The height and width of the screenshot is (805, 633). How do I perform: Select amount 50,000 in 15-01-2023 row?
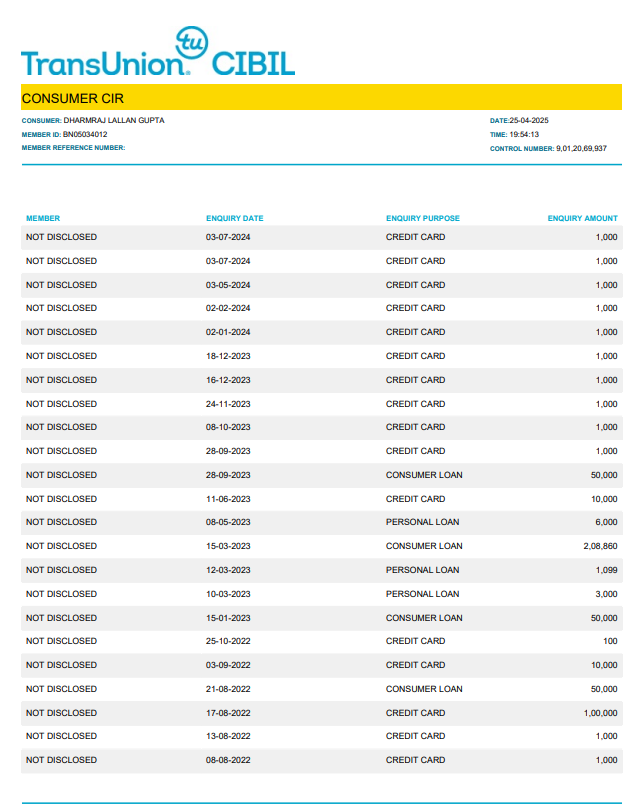coord(604,618)
